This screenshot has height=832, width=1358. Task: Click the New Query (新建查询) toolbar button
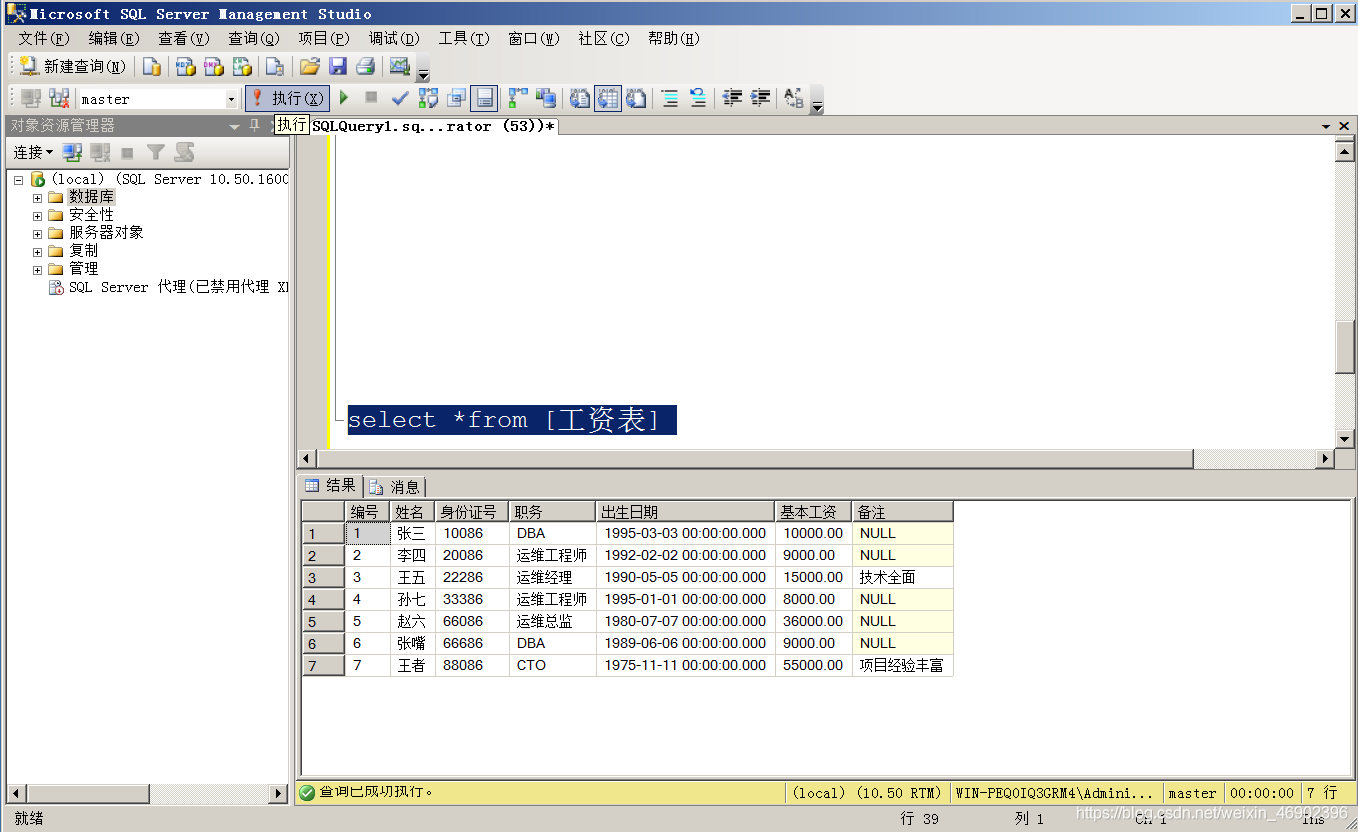[x=73, y=67]
